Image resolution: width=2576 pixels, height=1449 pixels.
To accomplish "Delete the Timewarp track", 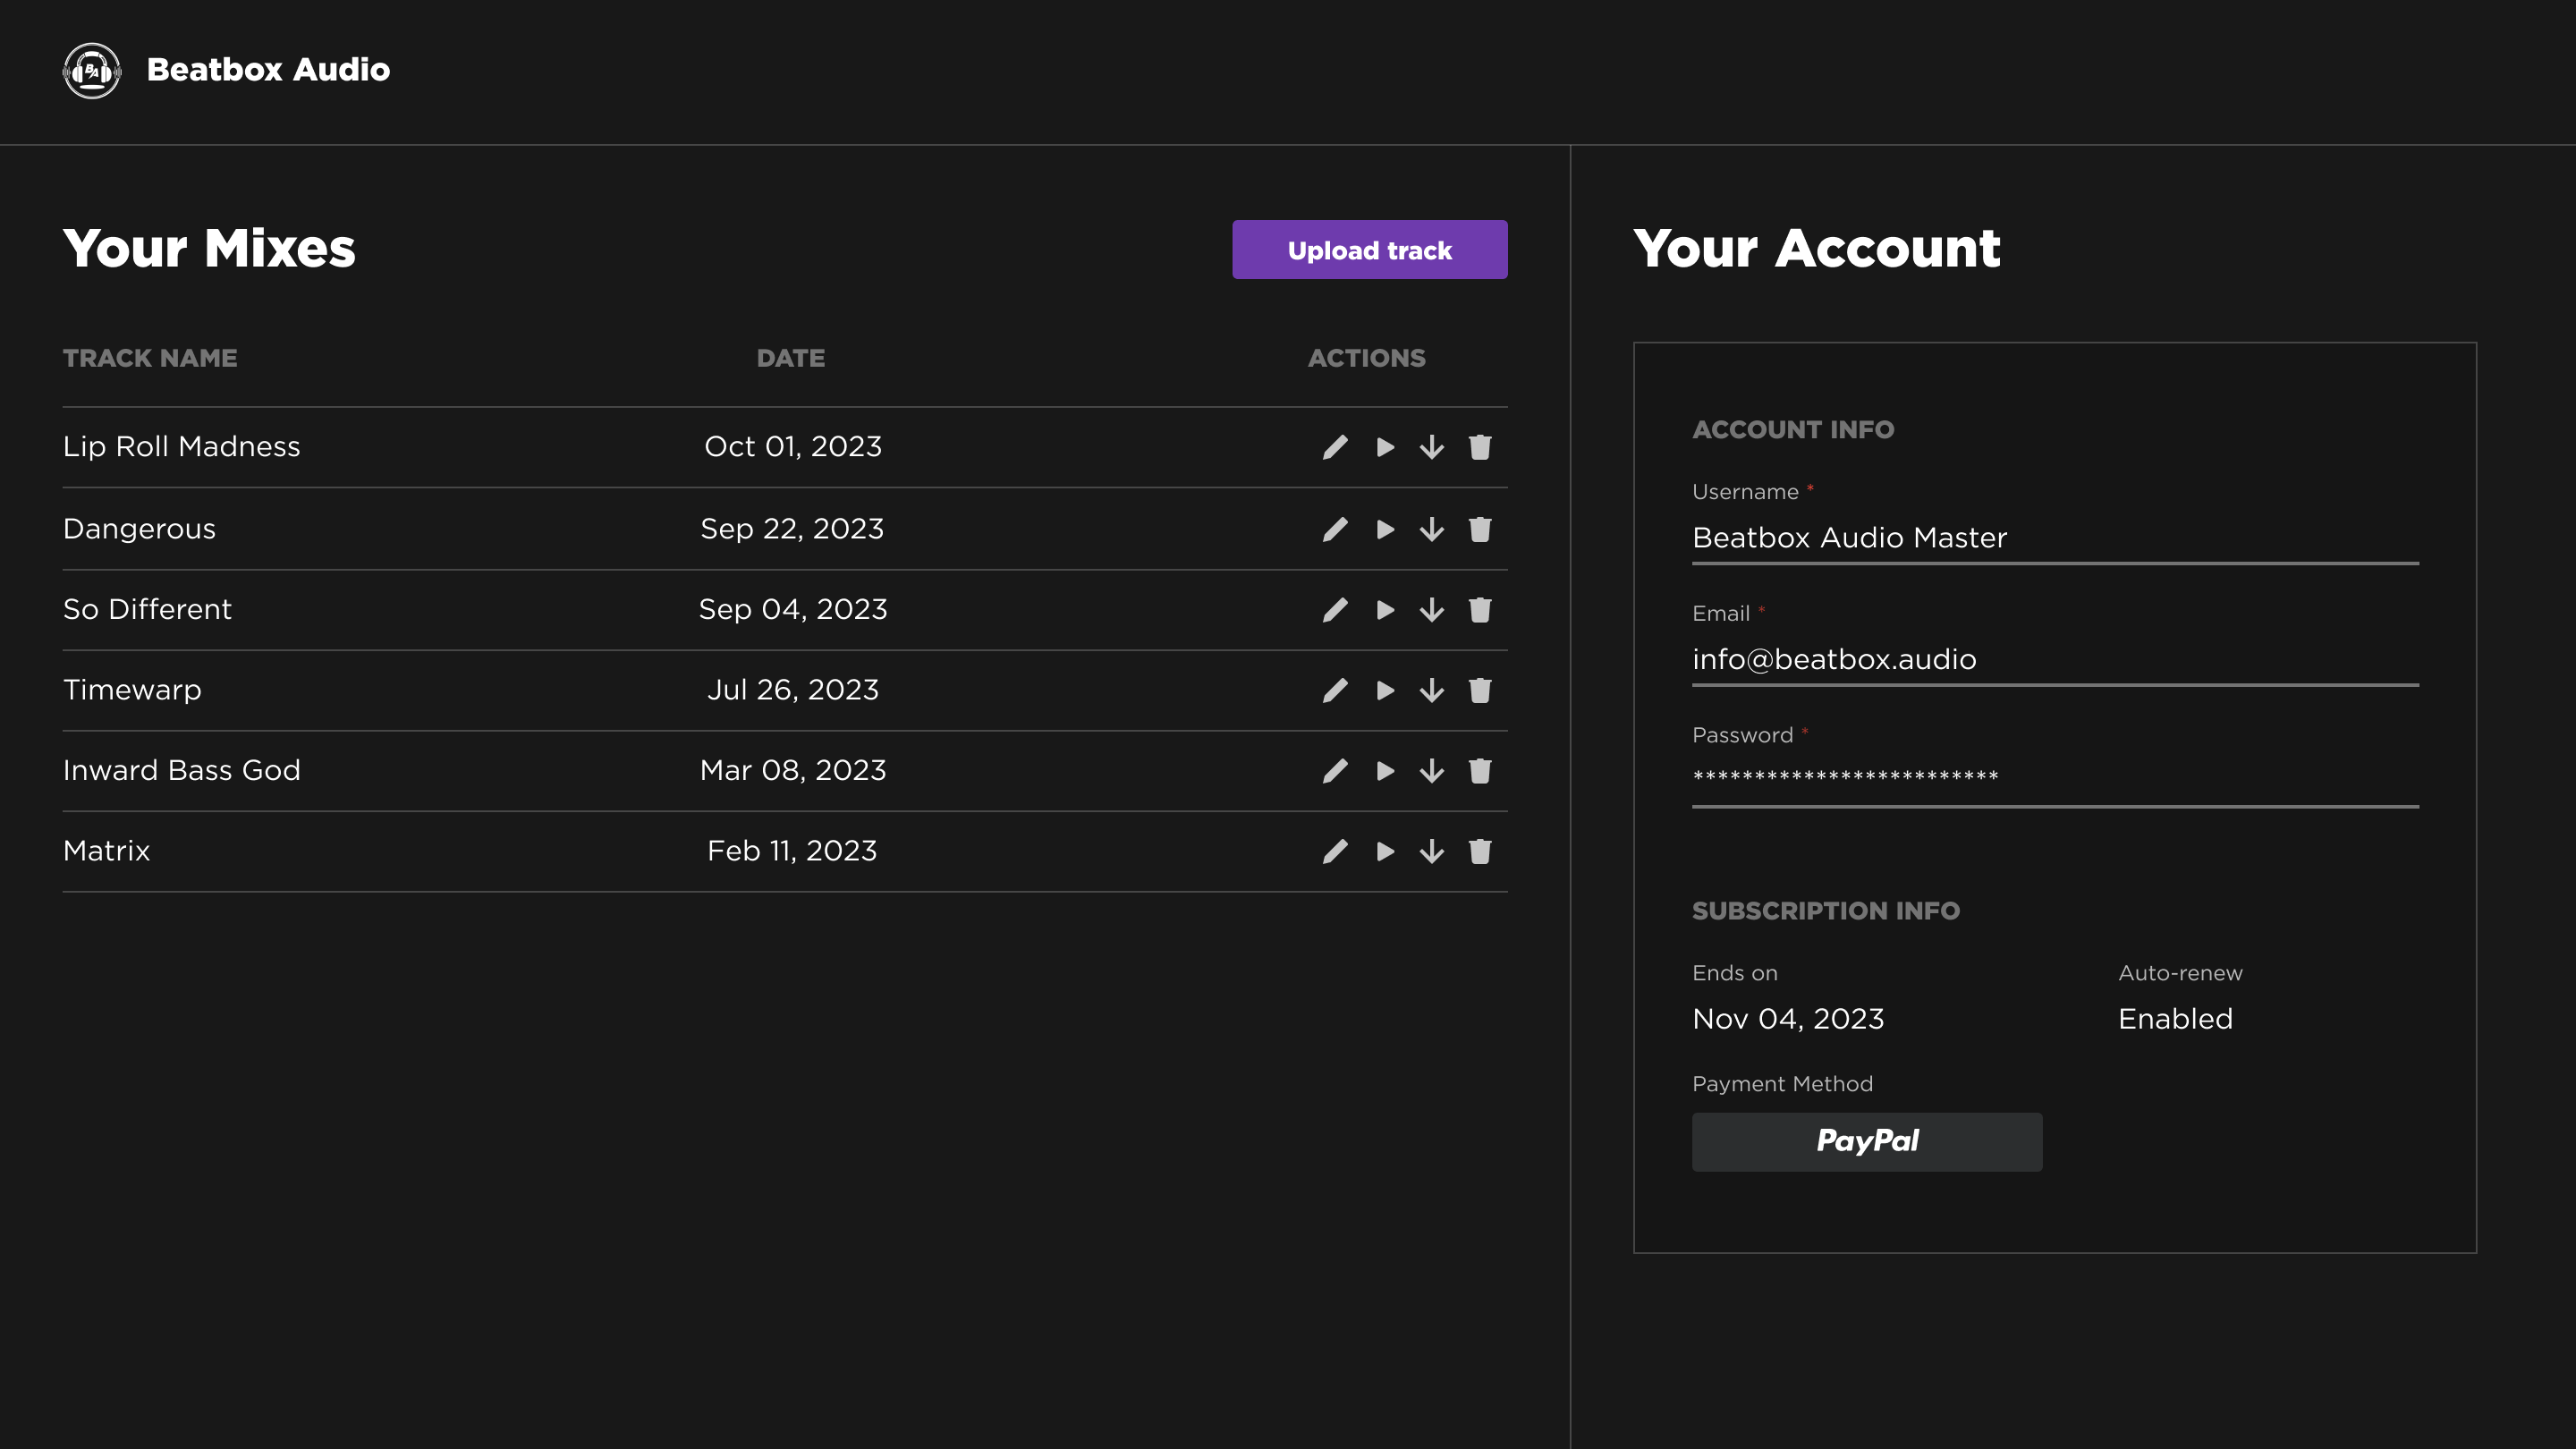I will 1480,690.
